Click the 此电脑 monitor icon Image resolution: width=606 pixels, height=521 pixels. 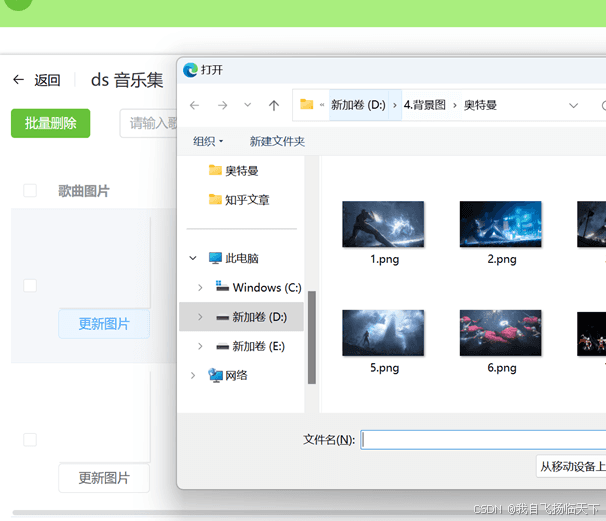pos(215,258)
